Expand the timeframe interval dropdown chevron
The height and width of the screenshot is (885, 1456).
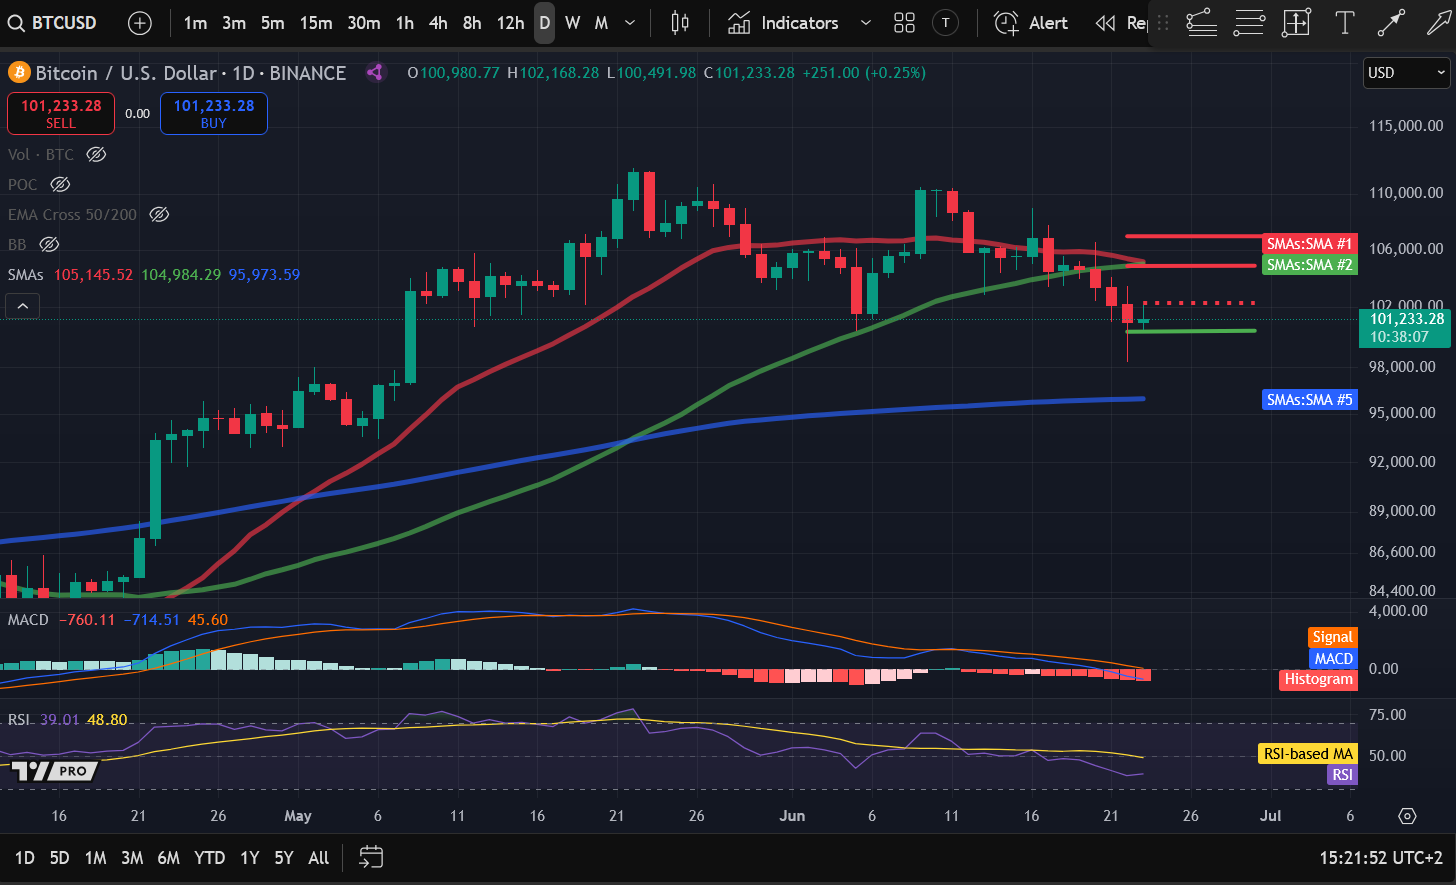coord(630,22)
